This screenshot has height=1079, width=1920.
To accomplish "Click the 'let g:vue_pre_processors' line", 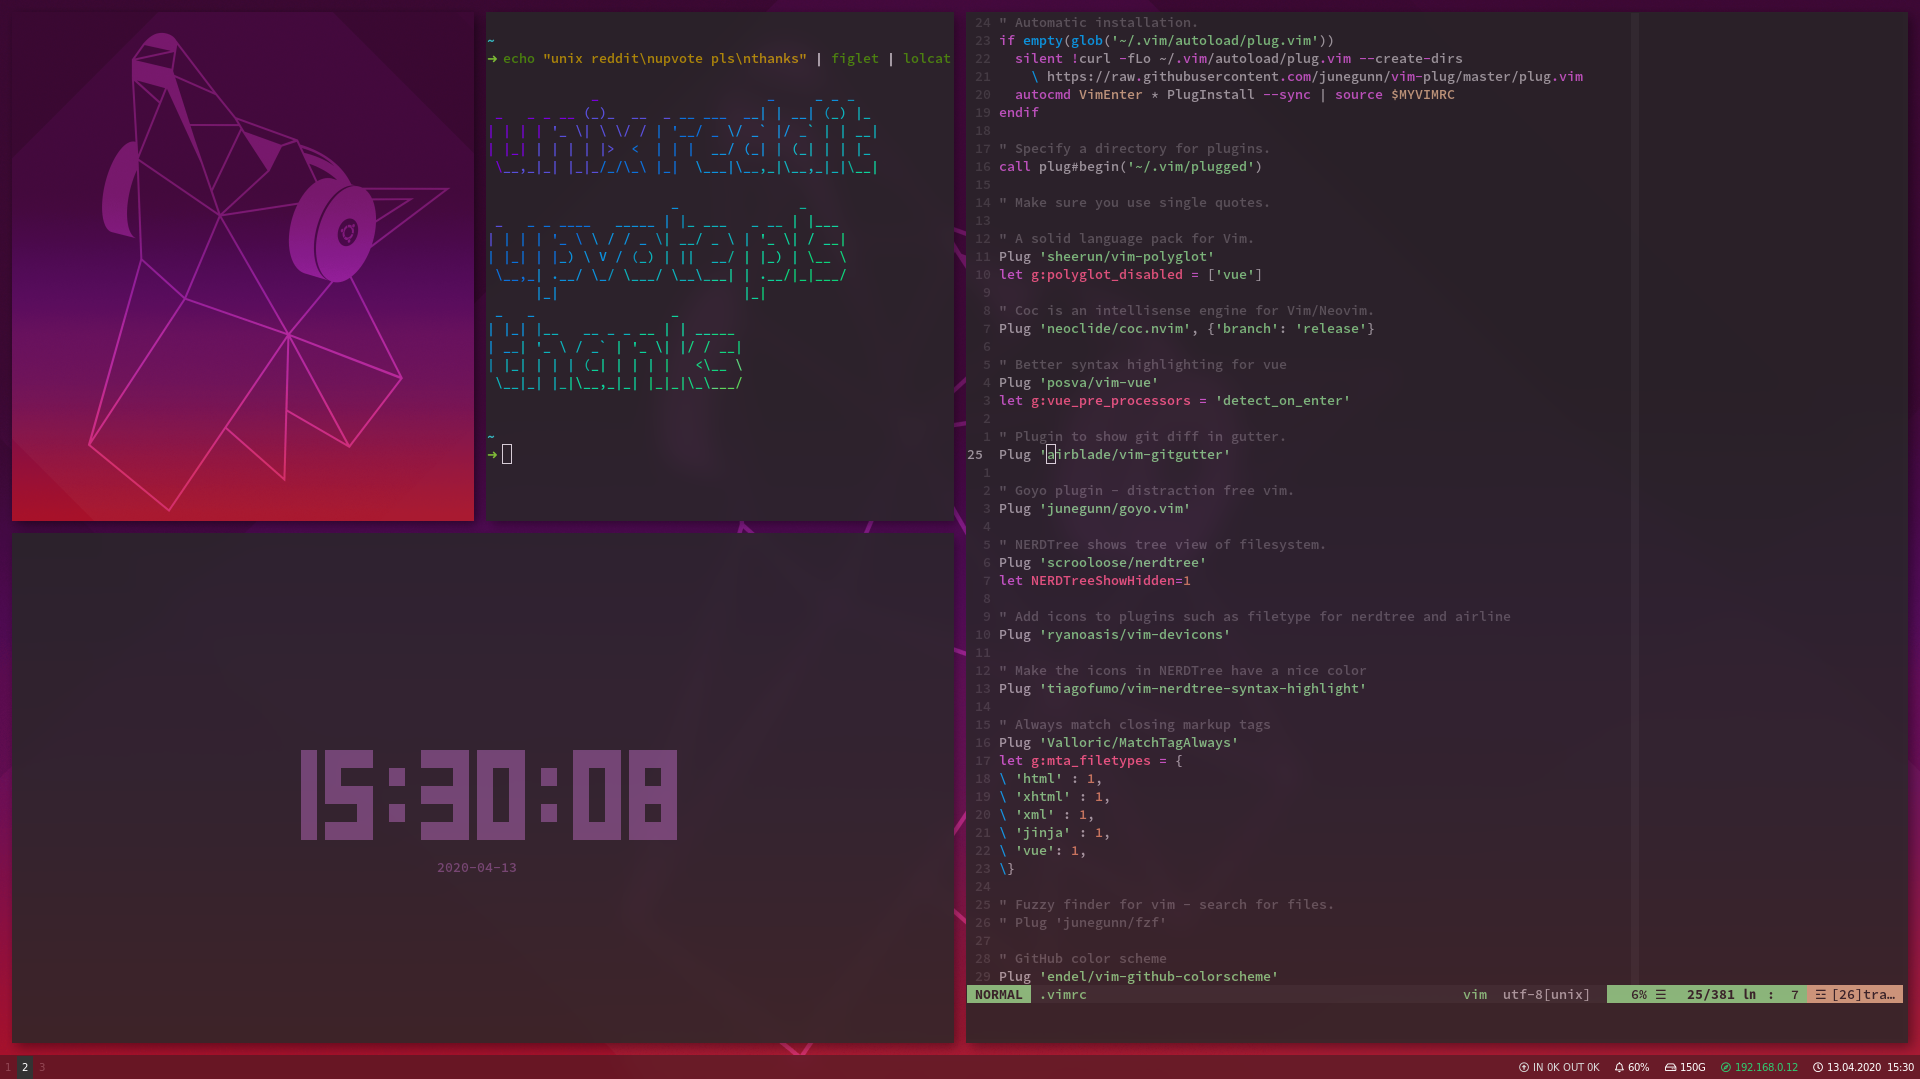I will 1175,400.
